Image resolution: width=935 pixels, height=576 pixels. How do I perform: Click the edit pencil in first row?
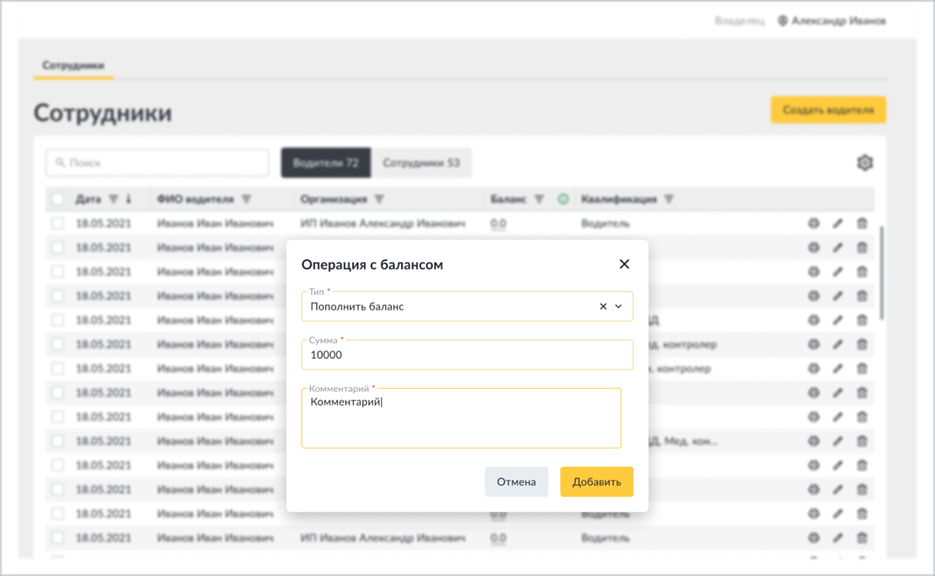pyautogui.click(x=838, y=224)
